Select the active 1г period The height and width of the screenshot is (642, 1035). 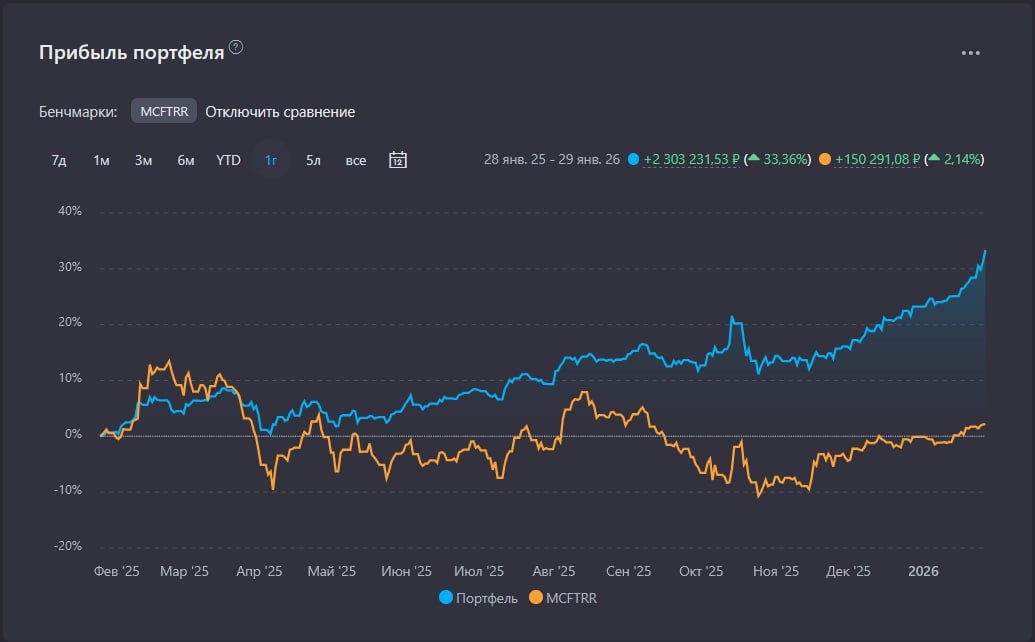coord(271,160)
